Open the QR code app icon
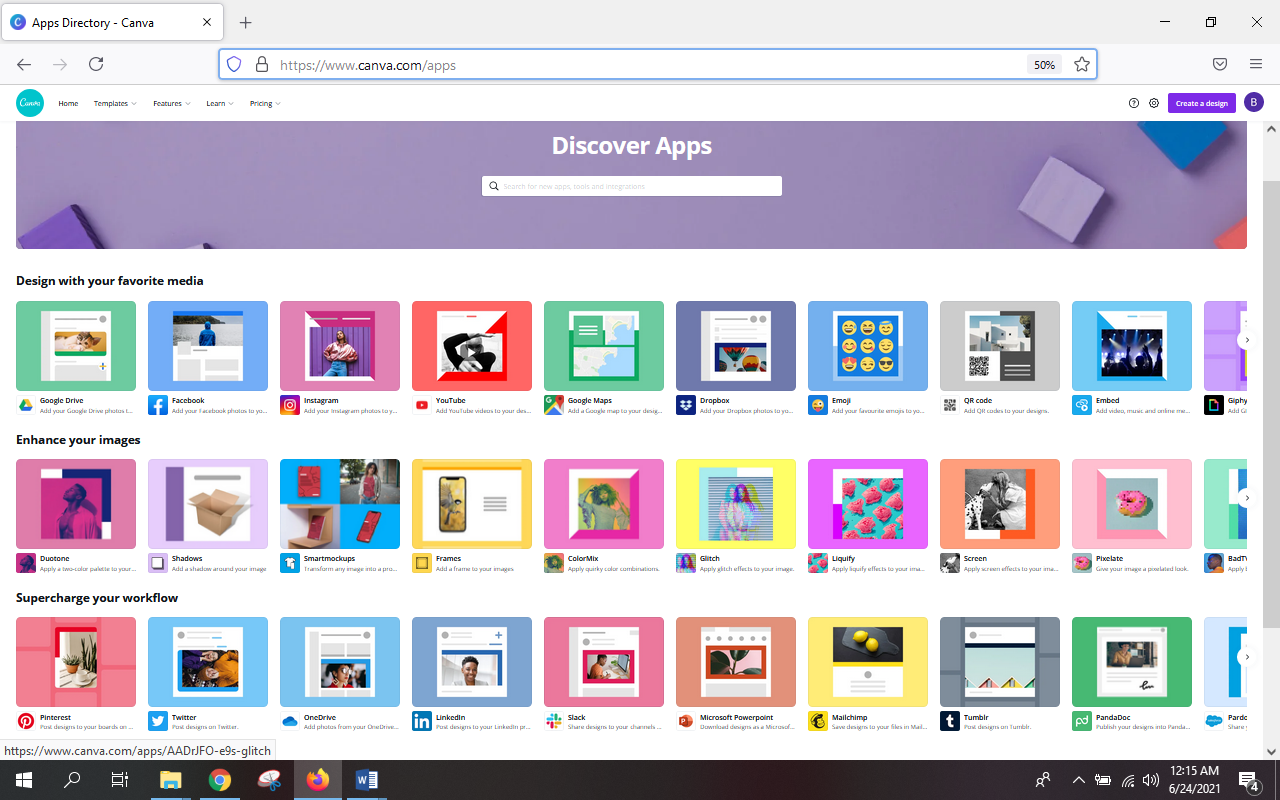The image size is (1280, 800). [x=950, y=405]
